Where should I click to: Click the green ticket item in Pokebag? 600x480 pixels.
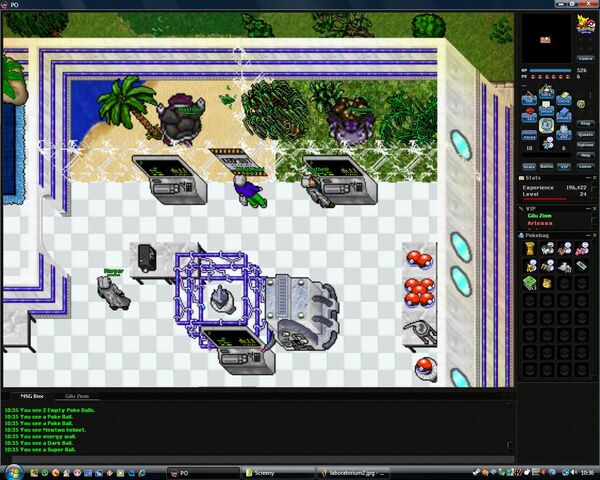tap(582, 266)
